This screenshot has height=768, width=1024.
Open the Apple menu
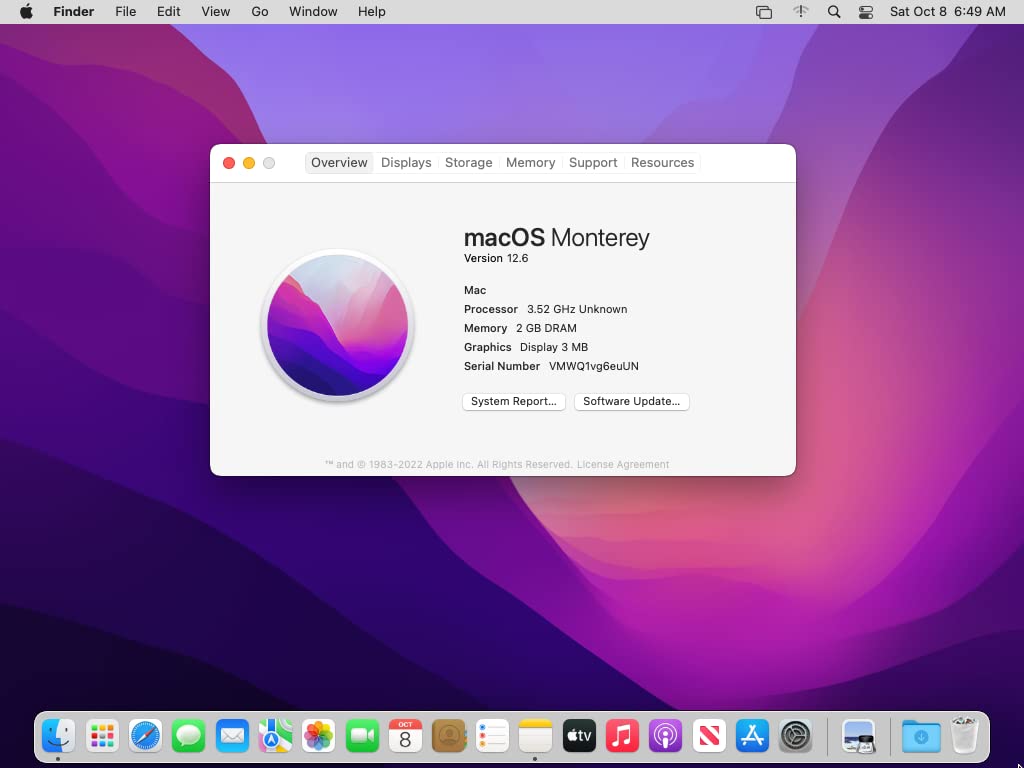(24, 11)
